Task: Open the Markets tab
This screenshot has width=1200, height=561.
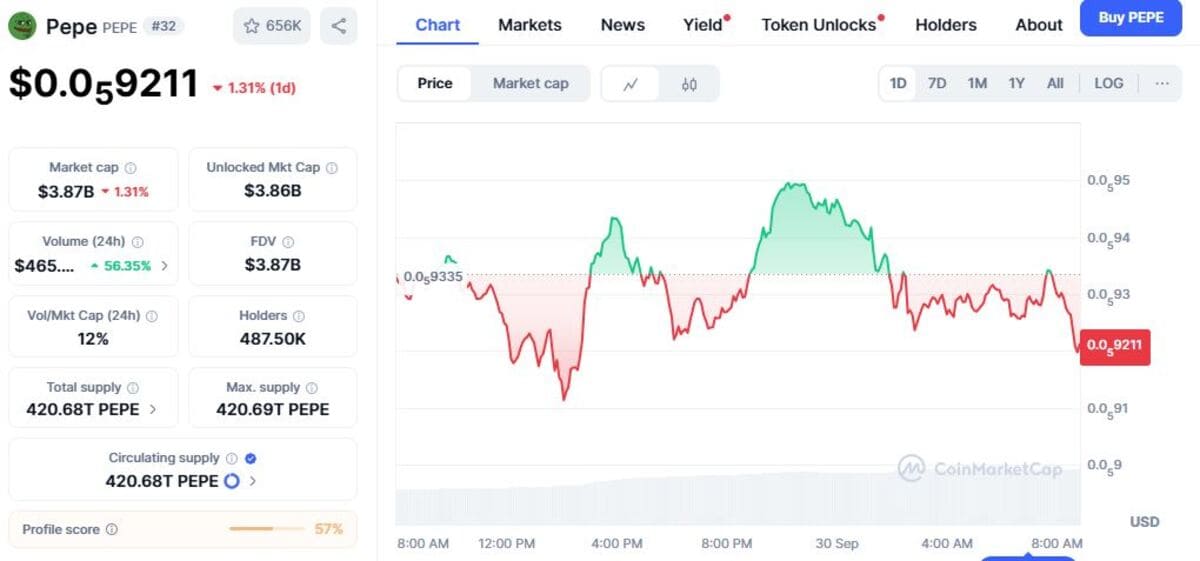Action: click(530, 25)
